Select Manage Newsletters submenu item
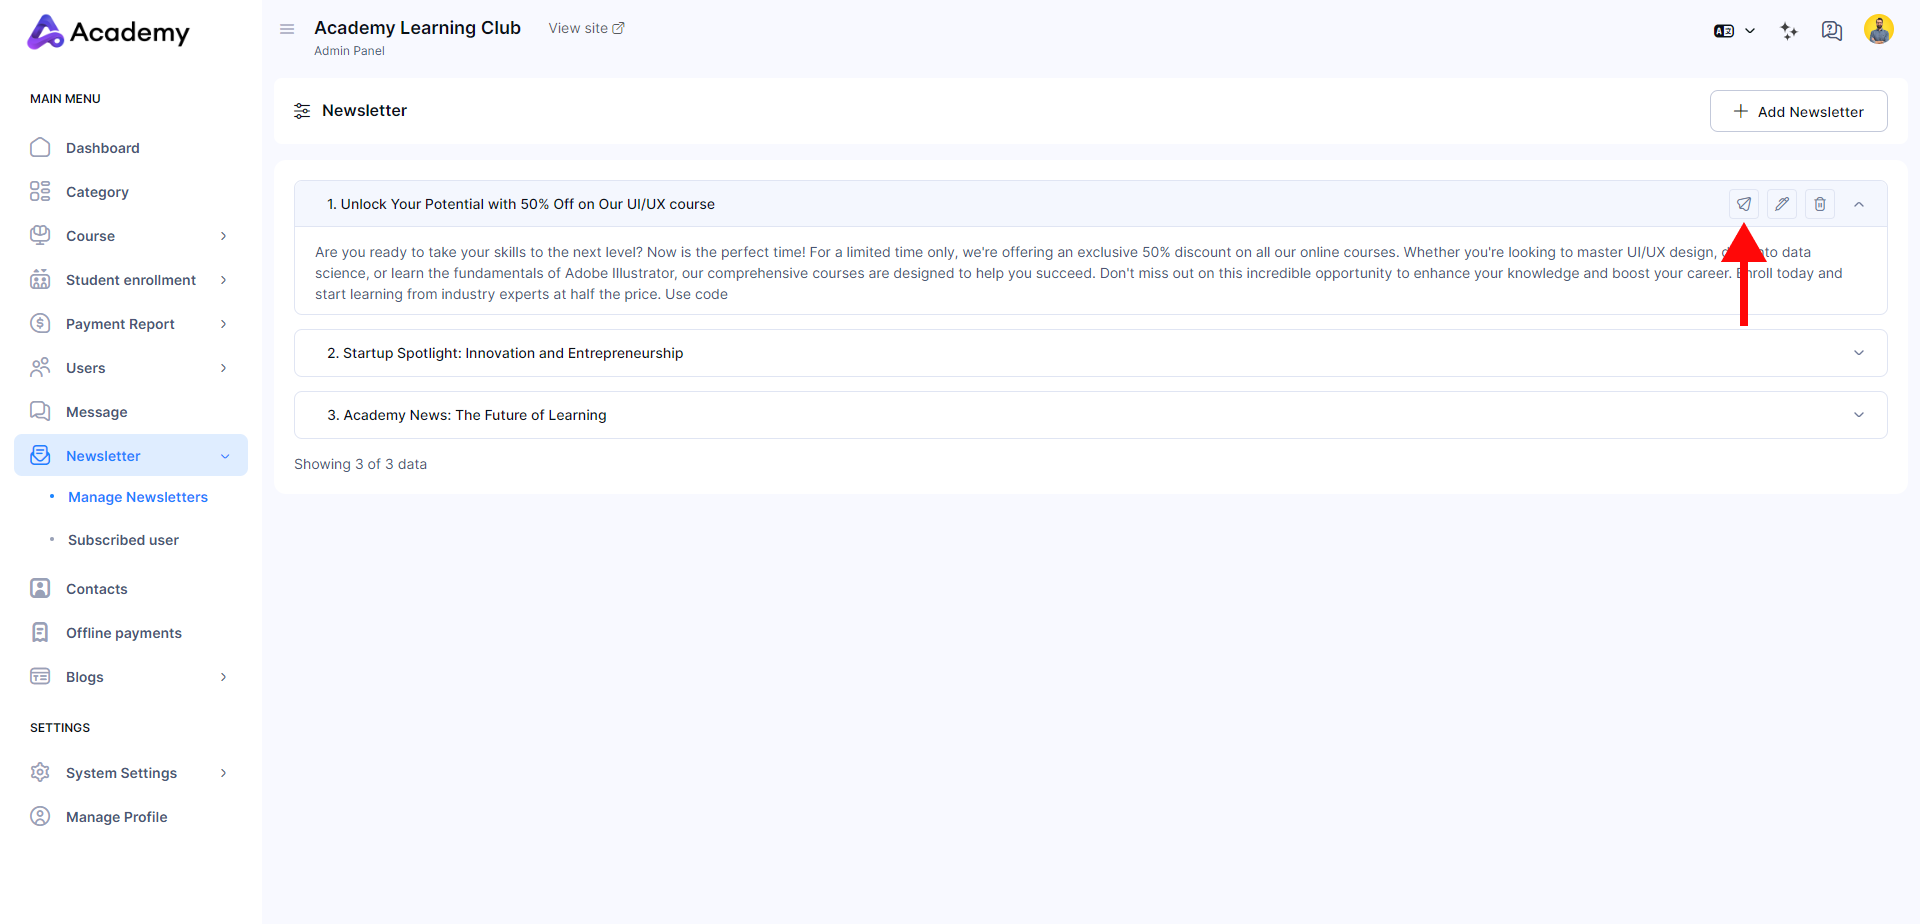 [x=138, y=497]
